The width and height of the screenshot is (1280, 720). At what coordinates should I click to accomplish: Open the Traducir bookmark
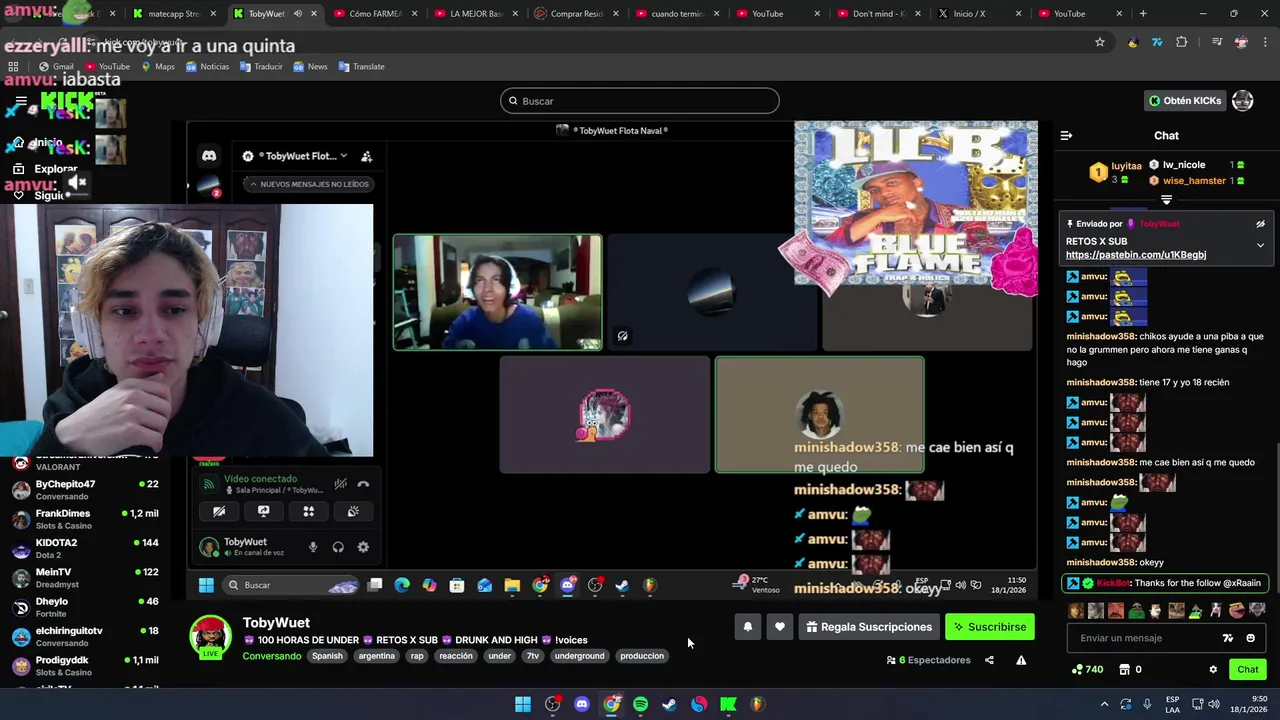tap(261, 66)
